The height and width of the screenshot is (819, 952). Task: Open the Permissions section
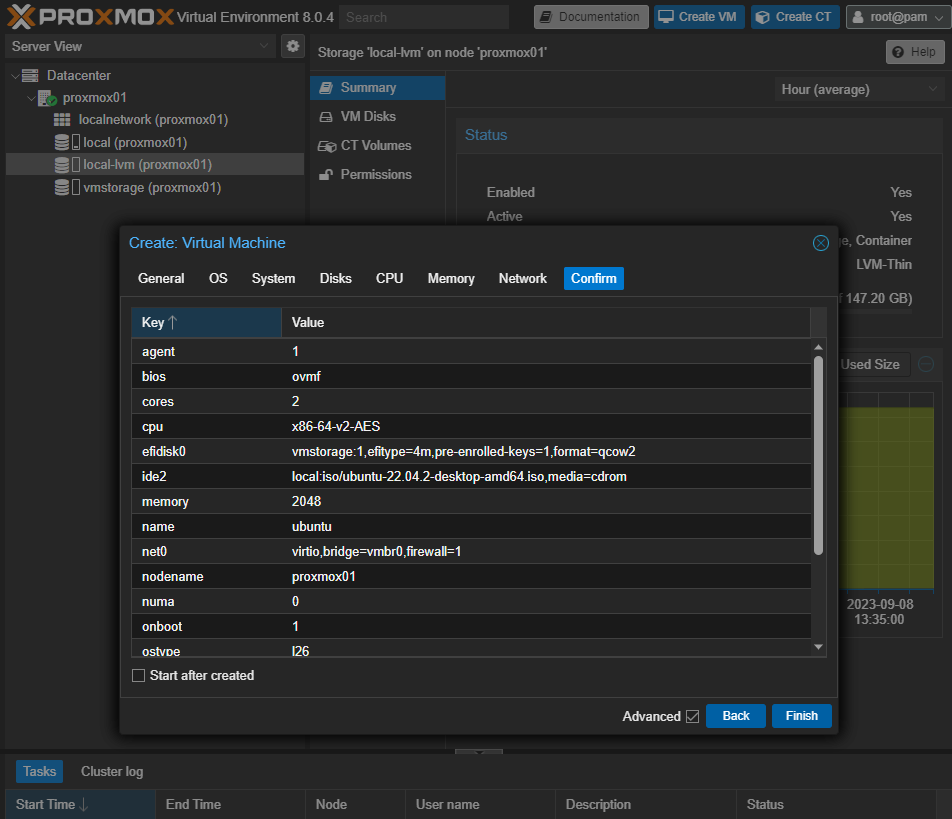375,175
